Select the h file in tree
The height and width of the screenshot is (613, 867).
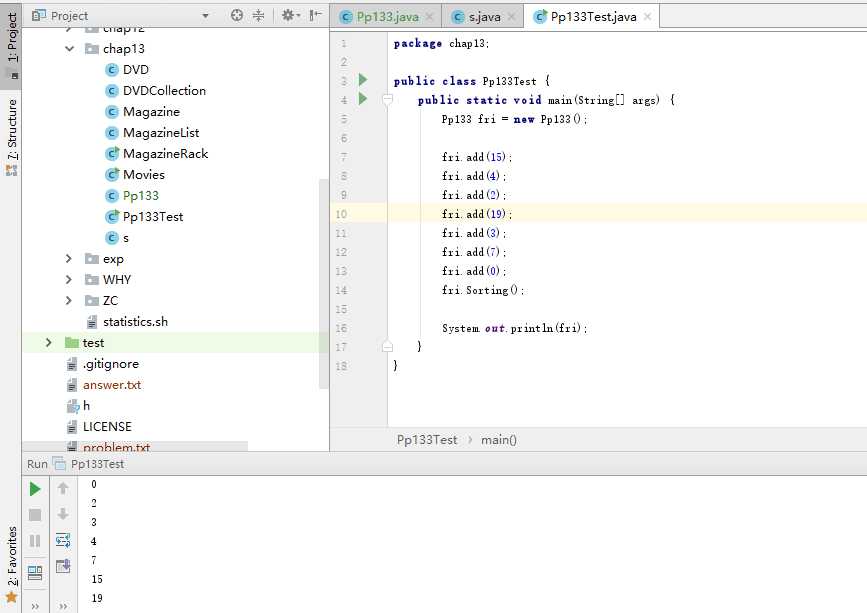[x=86, y=406]
